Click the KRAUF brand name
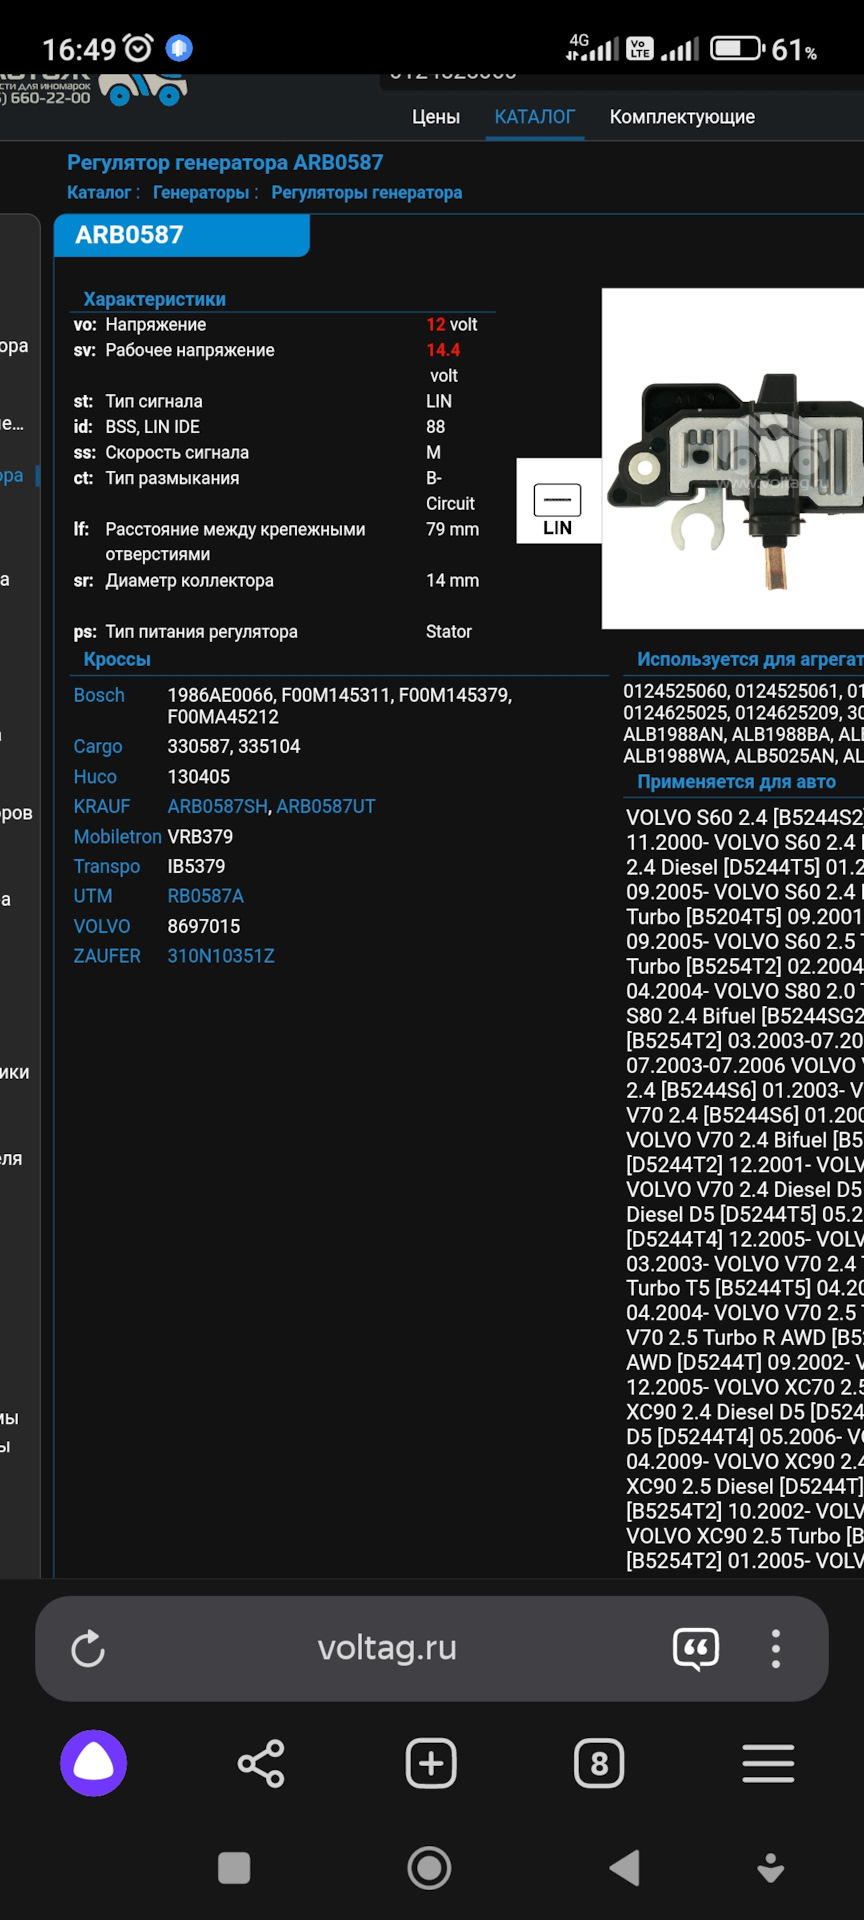864x1920 pixels. (x=102, y=806)
